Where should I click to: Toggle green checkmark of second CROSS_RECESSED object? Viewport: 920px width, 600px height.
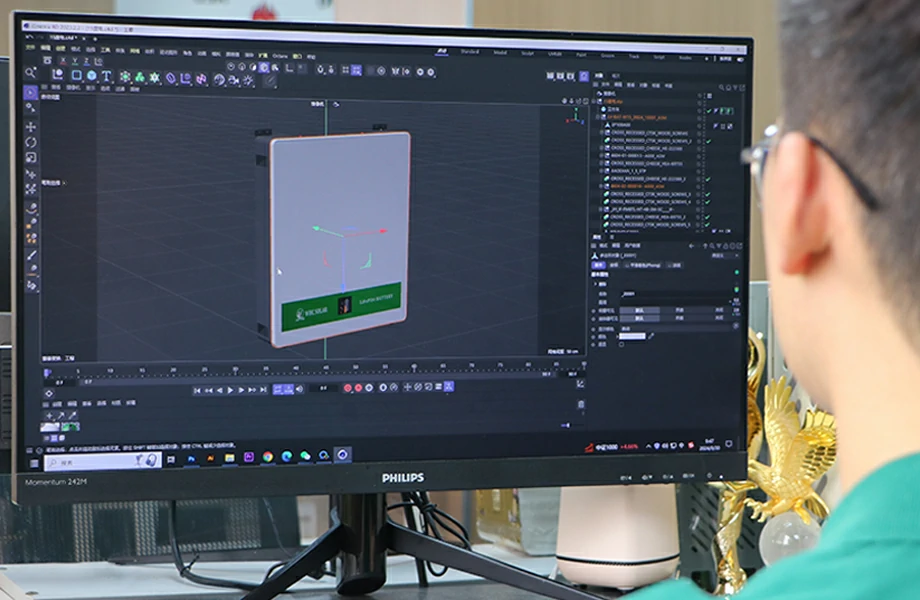coord(708,141)
